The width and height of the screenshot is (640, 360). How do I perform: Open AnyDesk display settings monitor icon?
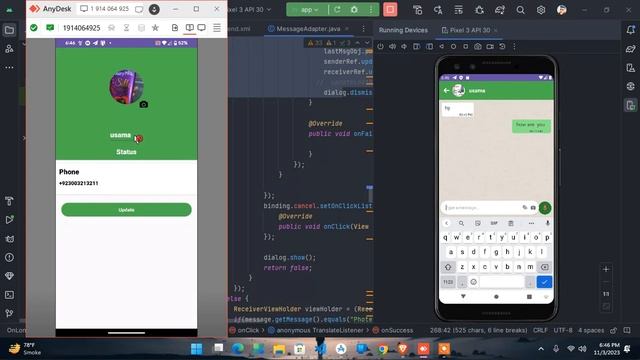pyautogui.click(x=202, y=28)
